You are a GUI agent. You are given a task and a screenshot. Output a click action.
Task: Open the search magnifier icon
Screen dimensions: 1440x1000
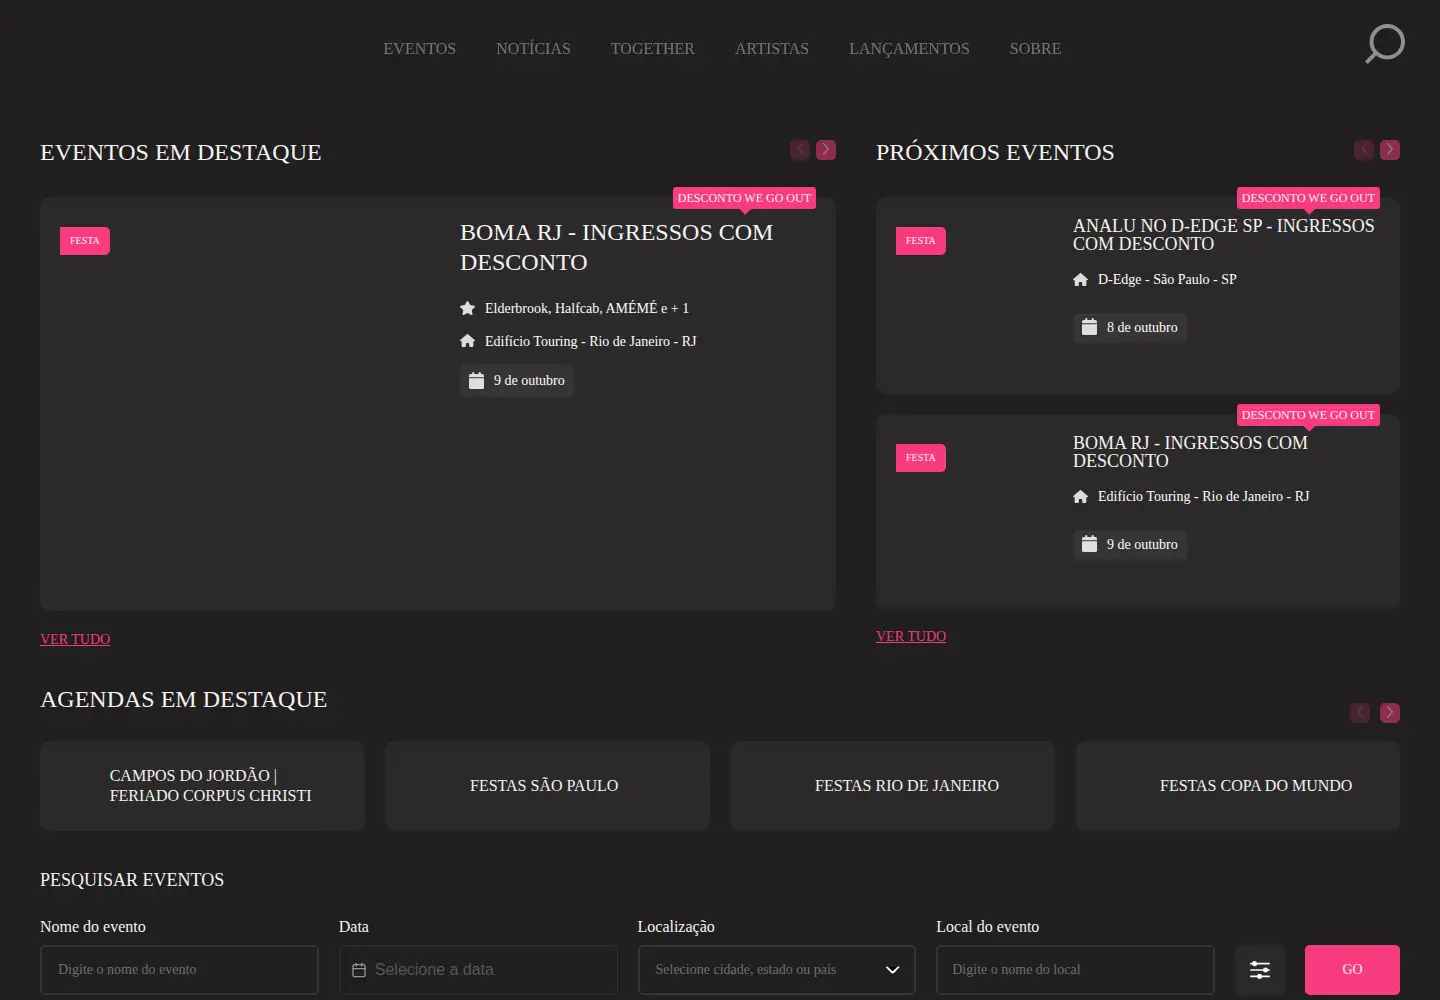1385,44
